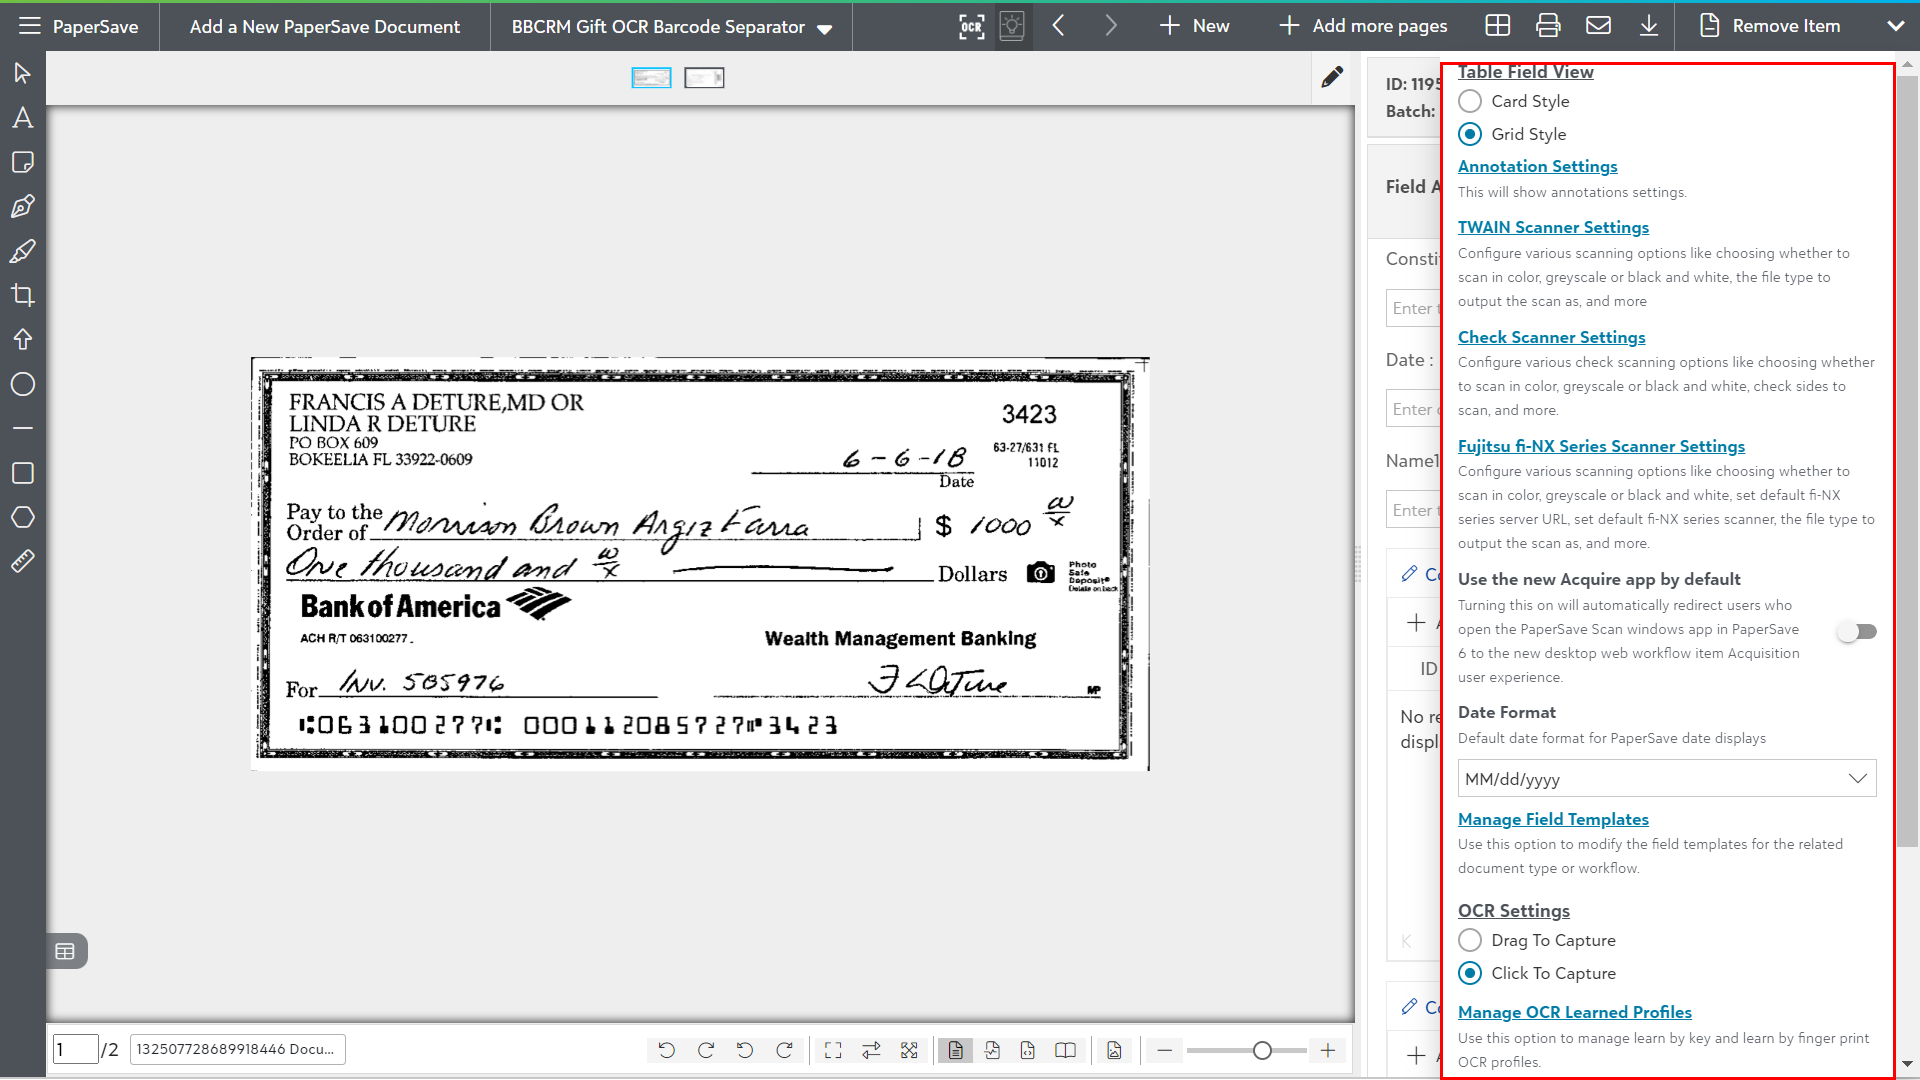Click Add more pages in top bar
The image size is (1920, 1080).
click(x=1363, y=26)
